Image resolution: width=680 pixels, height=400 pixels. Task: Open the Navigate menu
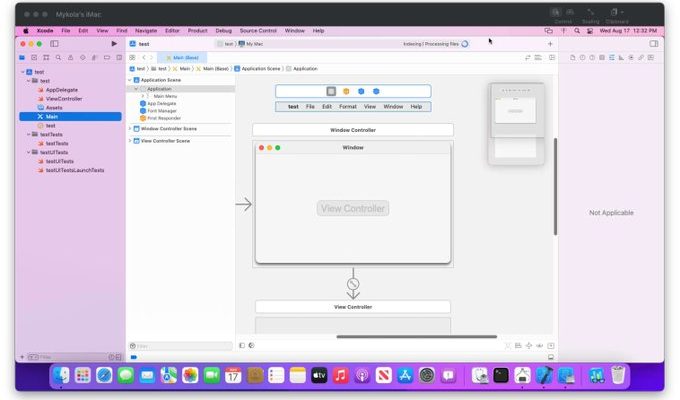(146, 31)
